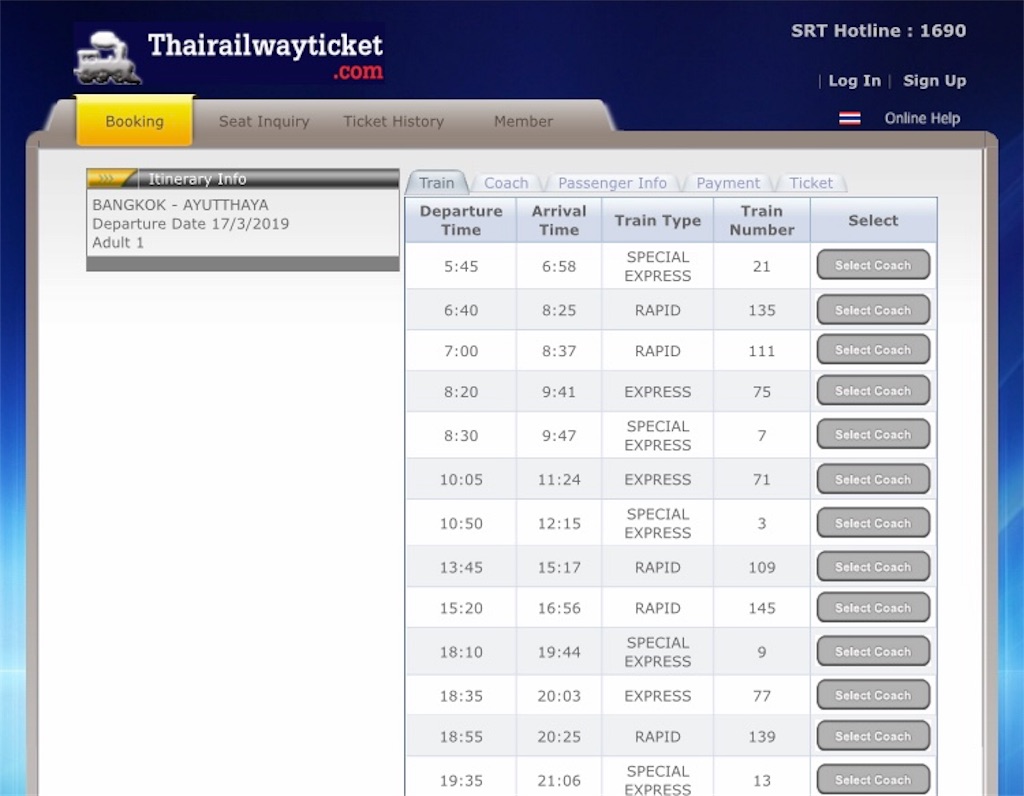This screenshot has height=796, width=1024.
Task: Open the Payment step tab
Action: (x=728, y=183)
